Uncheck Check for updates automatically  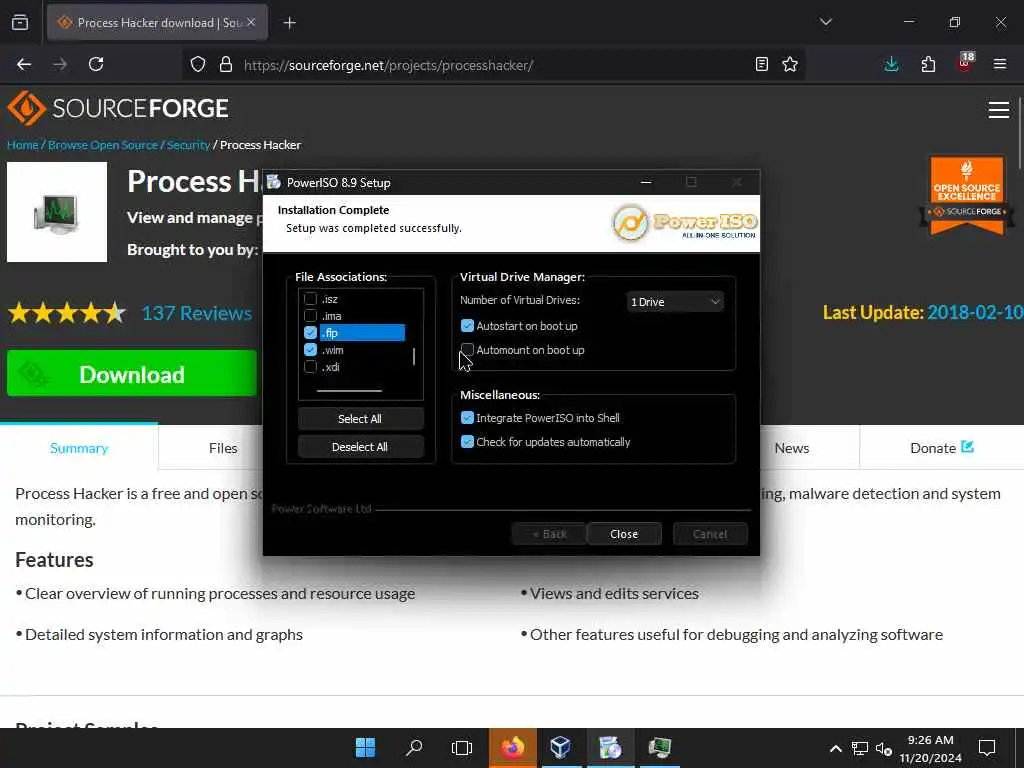(468, 442)
